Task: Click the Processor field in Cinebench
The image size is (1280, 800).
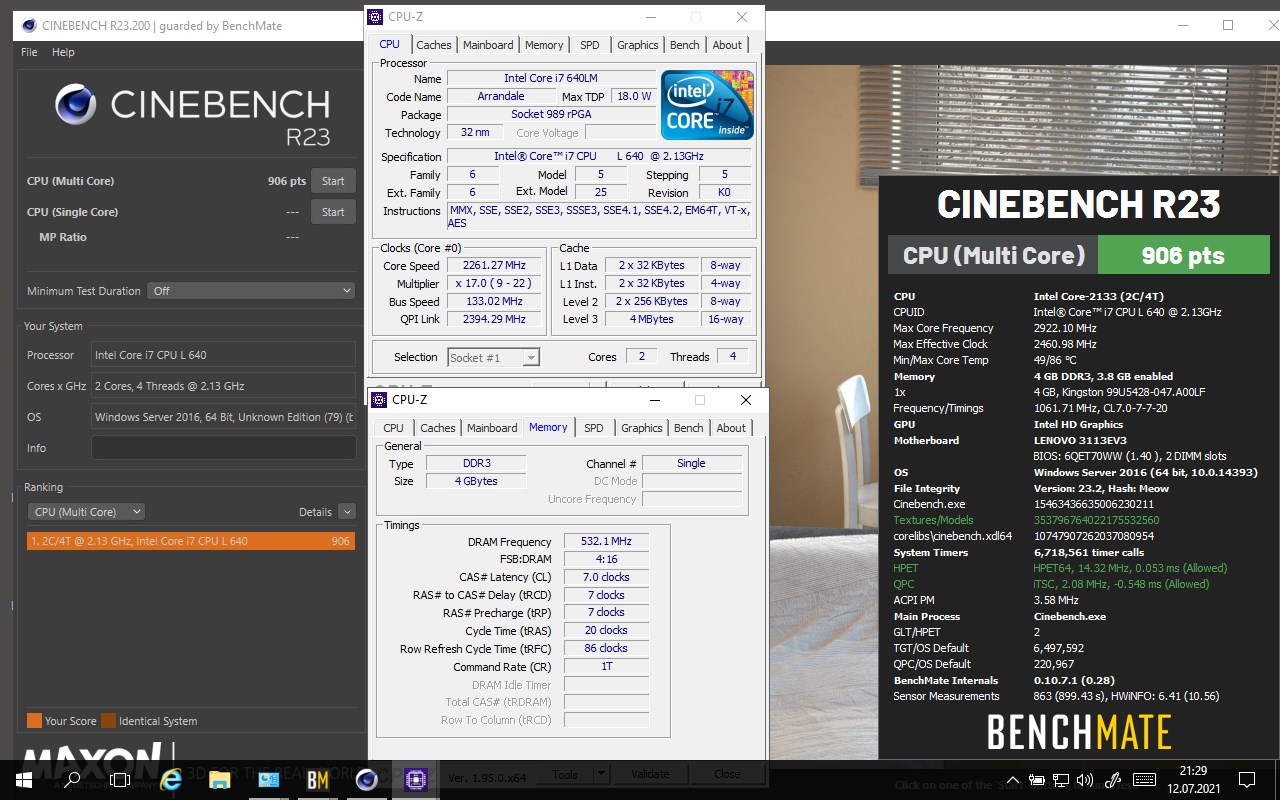Action: (223, 355)
